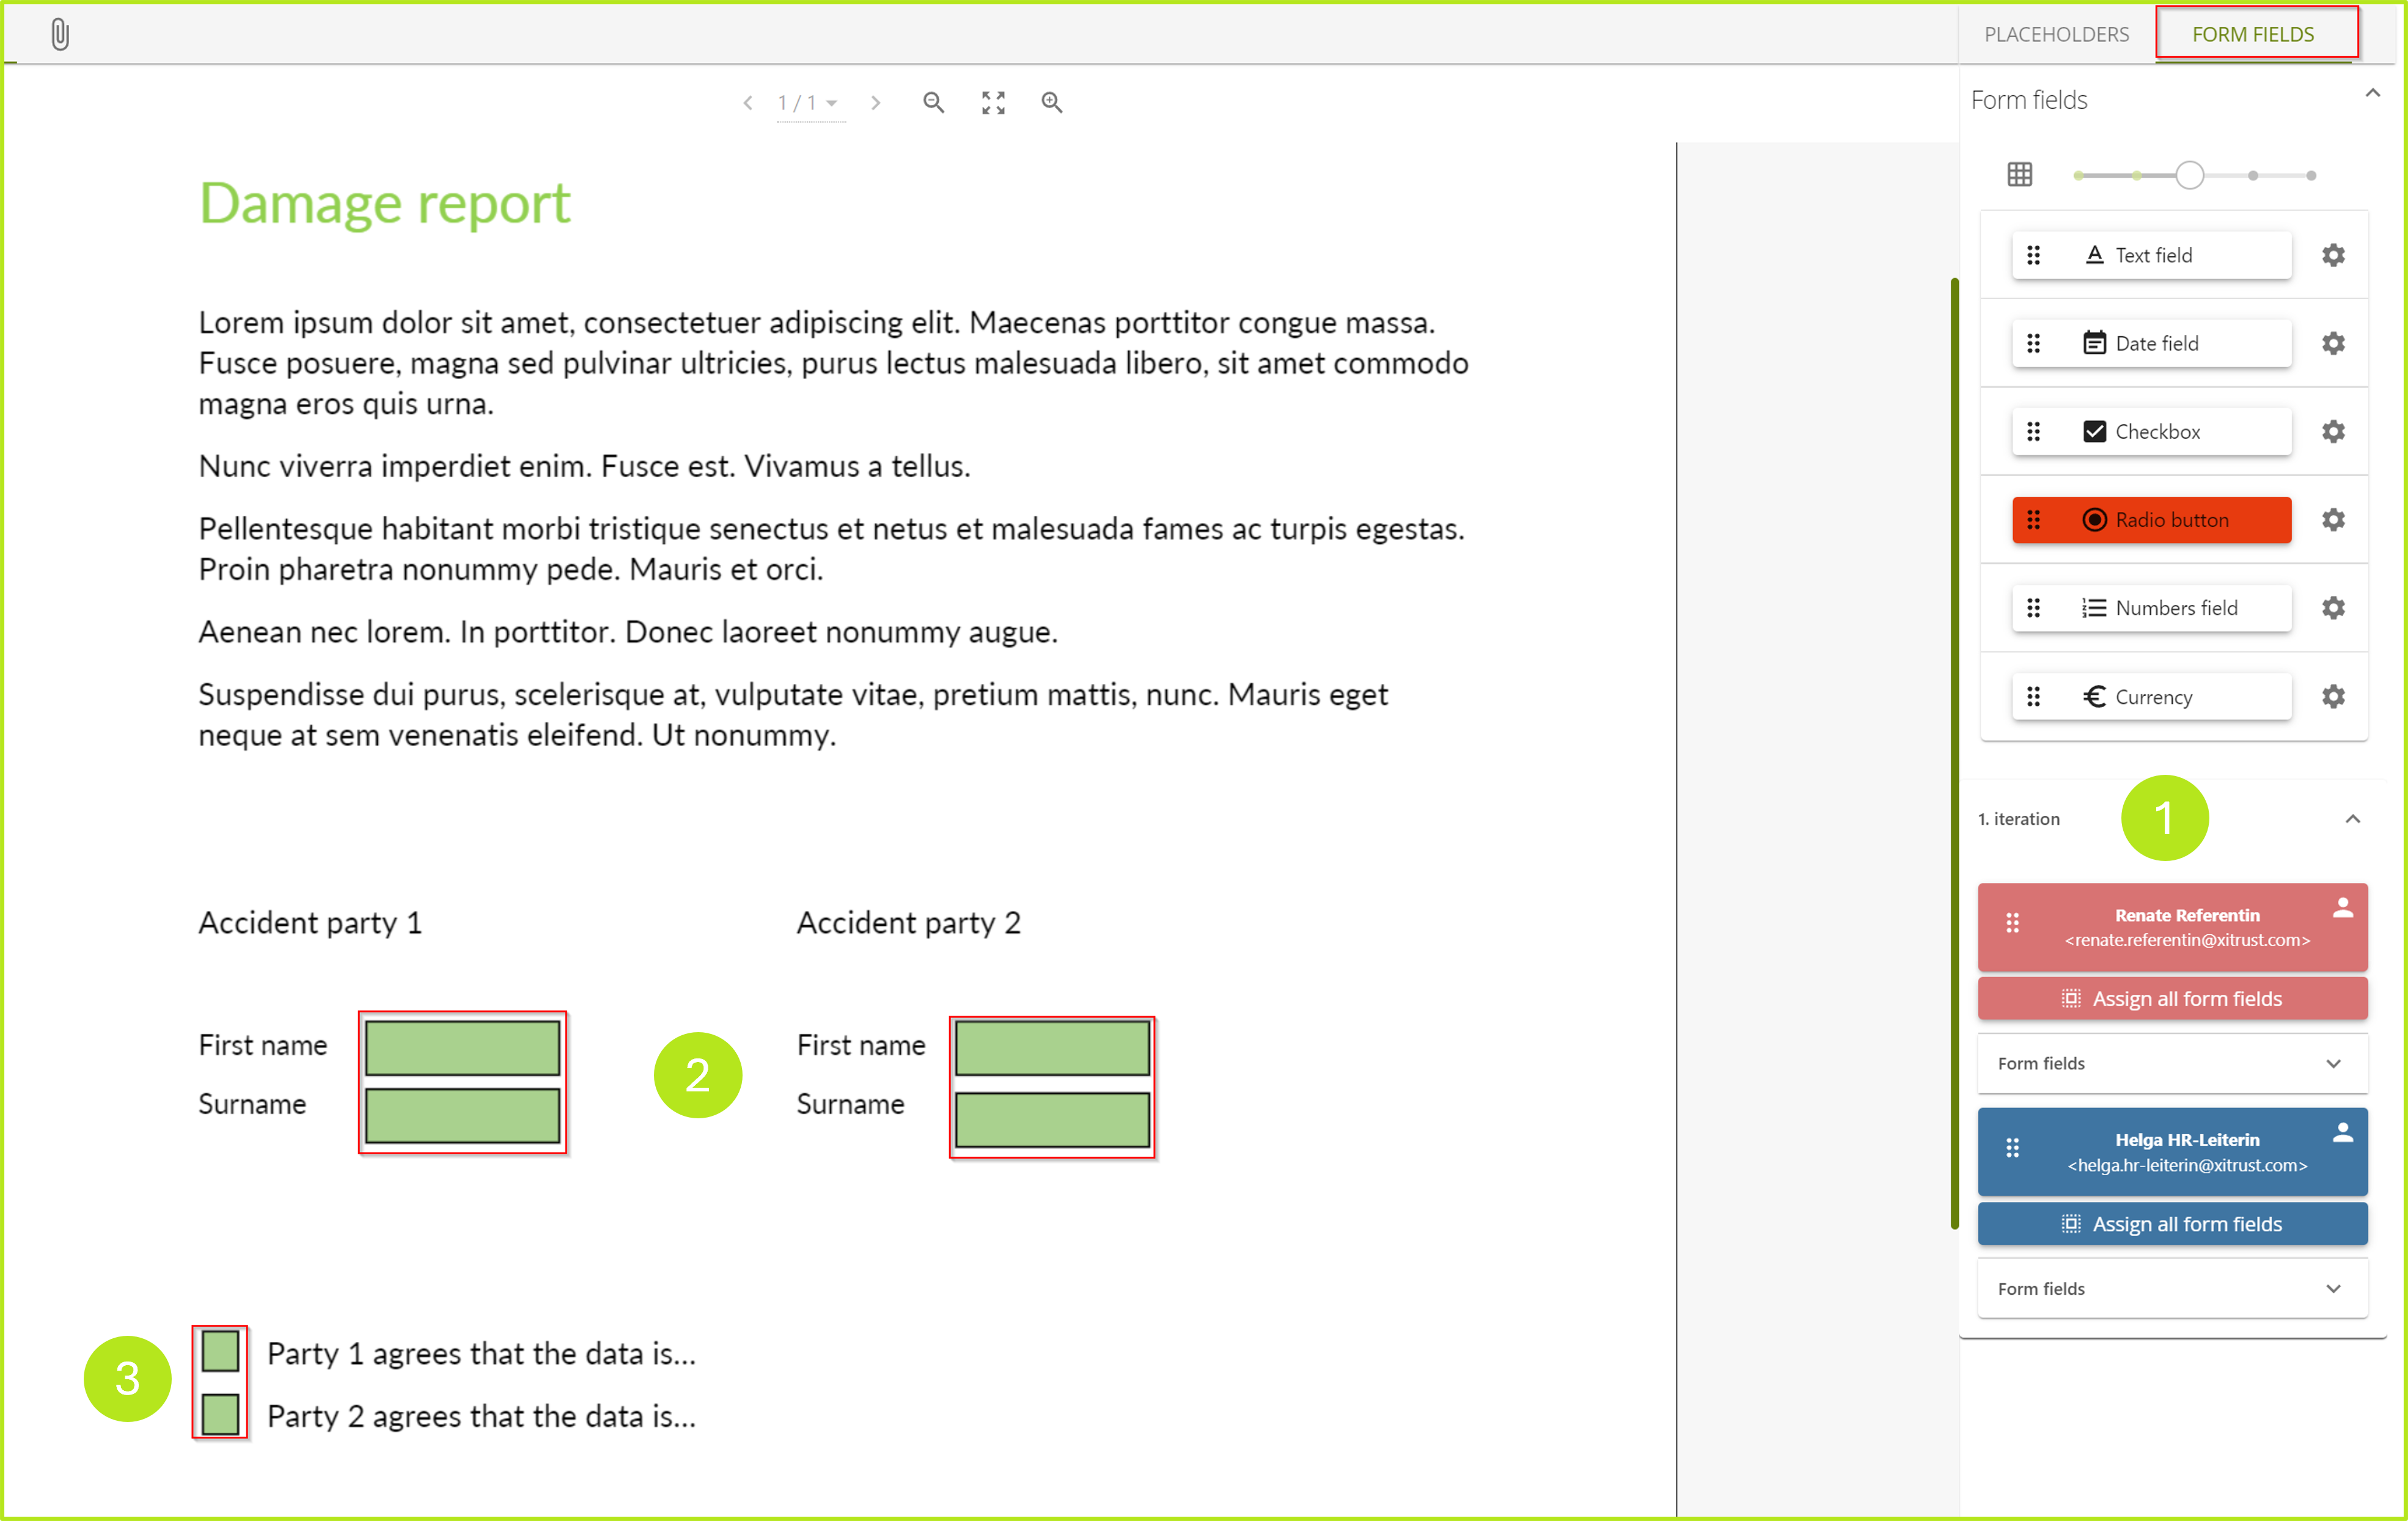Click Party 1 agreement checkbox field
The width and height of the screenshot is (2408, 1521).
coord(220,1351)
